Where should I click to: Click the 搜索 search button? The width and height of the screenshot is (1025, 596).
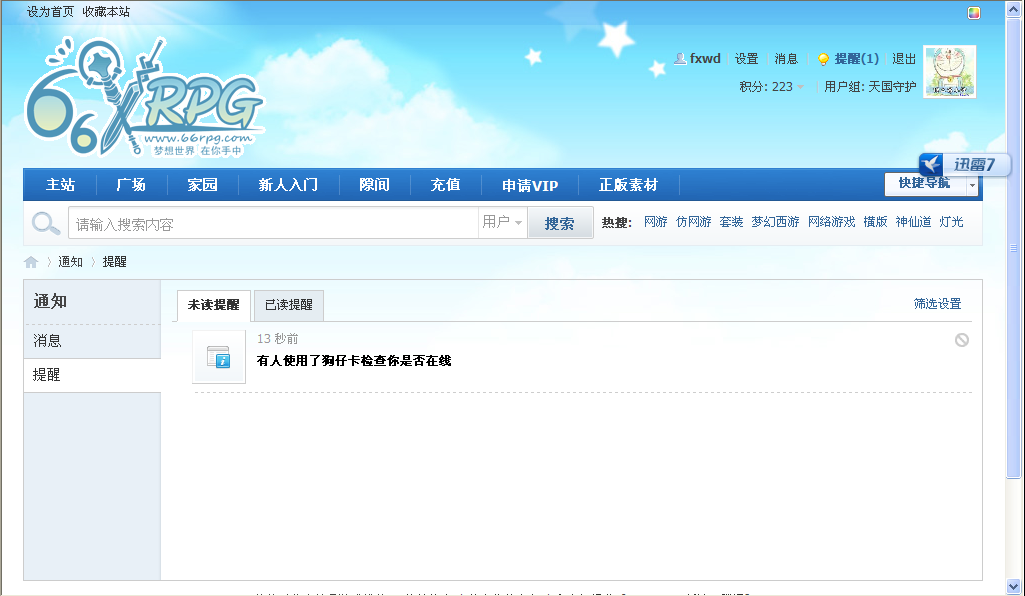tap(560, 224)
